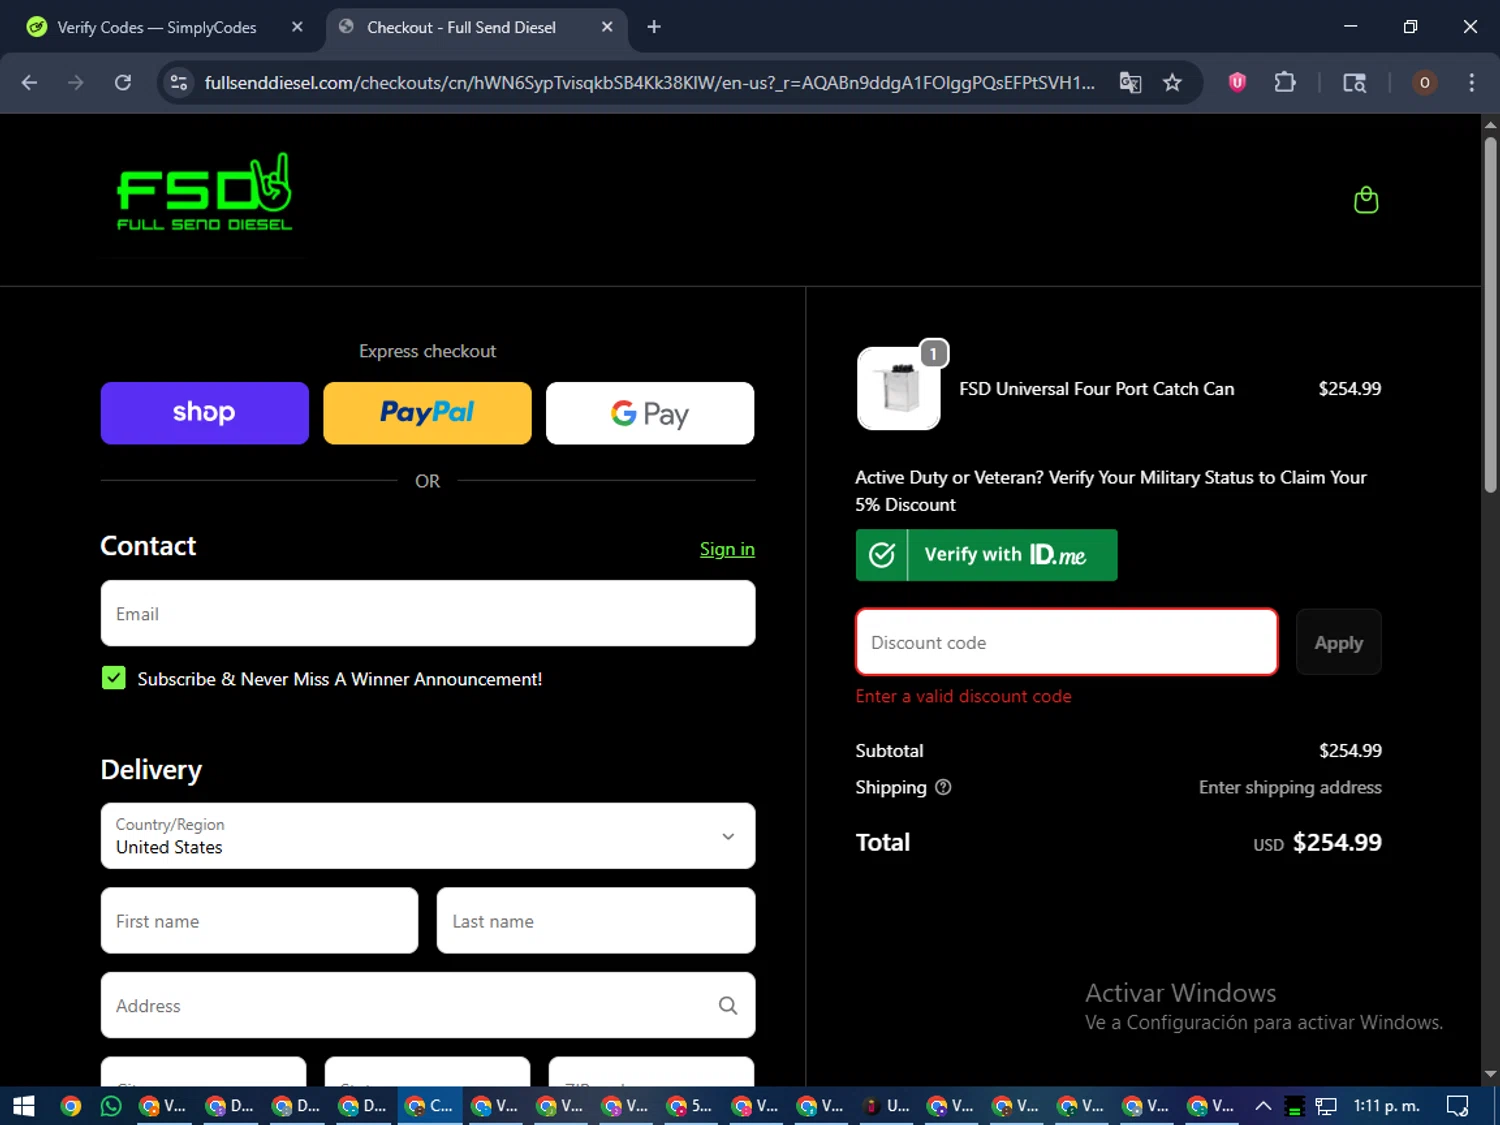
Task: Click the FSD Universal Four Port Catch Can title
Action: pyautogui.click(x=1097, y=389)
